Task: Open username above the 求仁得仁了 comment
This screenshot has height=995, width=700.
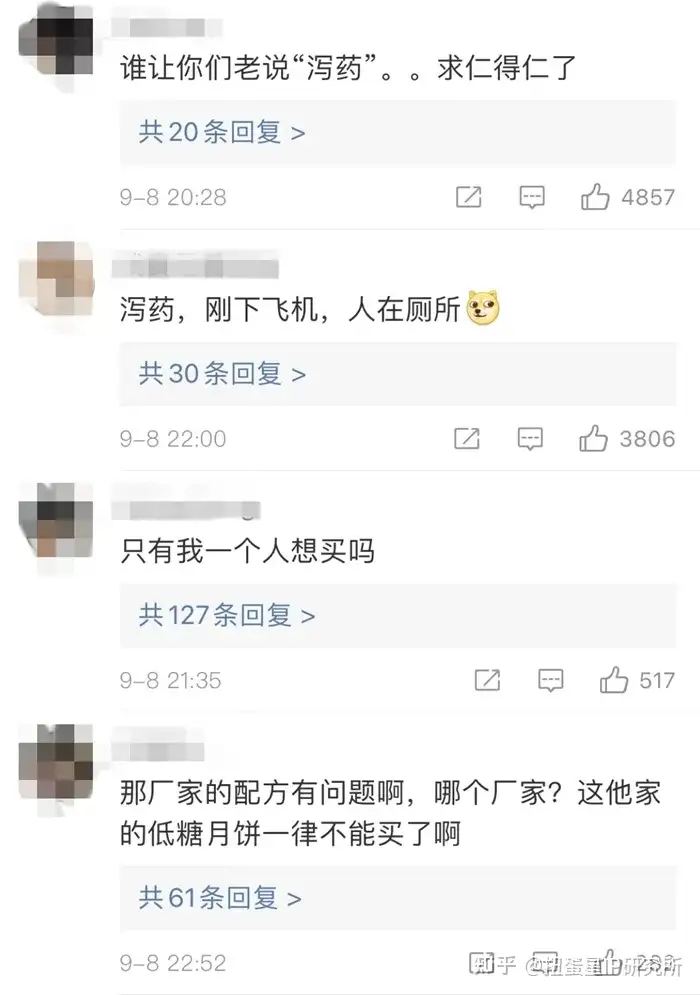Action: pyautogui.click(x=167, y=27)
